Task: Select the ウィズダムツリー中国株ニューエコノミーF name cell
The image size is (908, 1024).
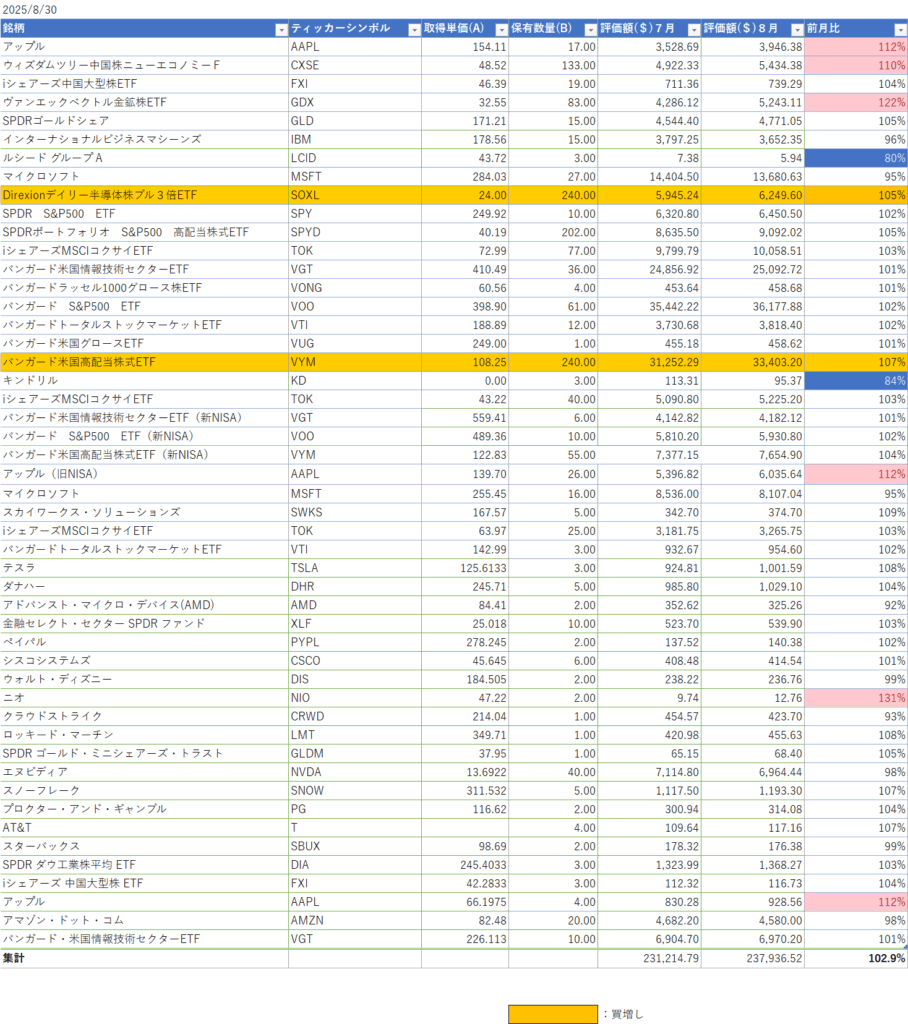Action: point(144,65)
